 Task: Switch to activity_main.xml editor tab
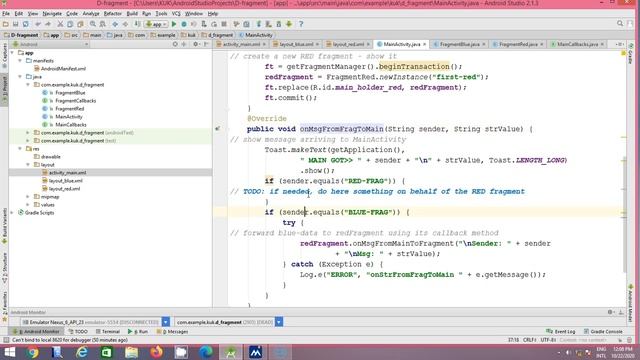coord(241,44)
